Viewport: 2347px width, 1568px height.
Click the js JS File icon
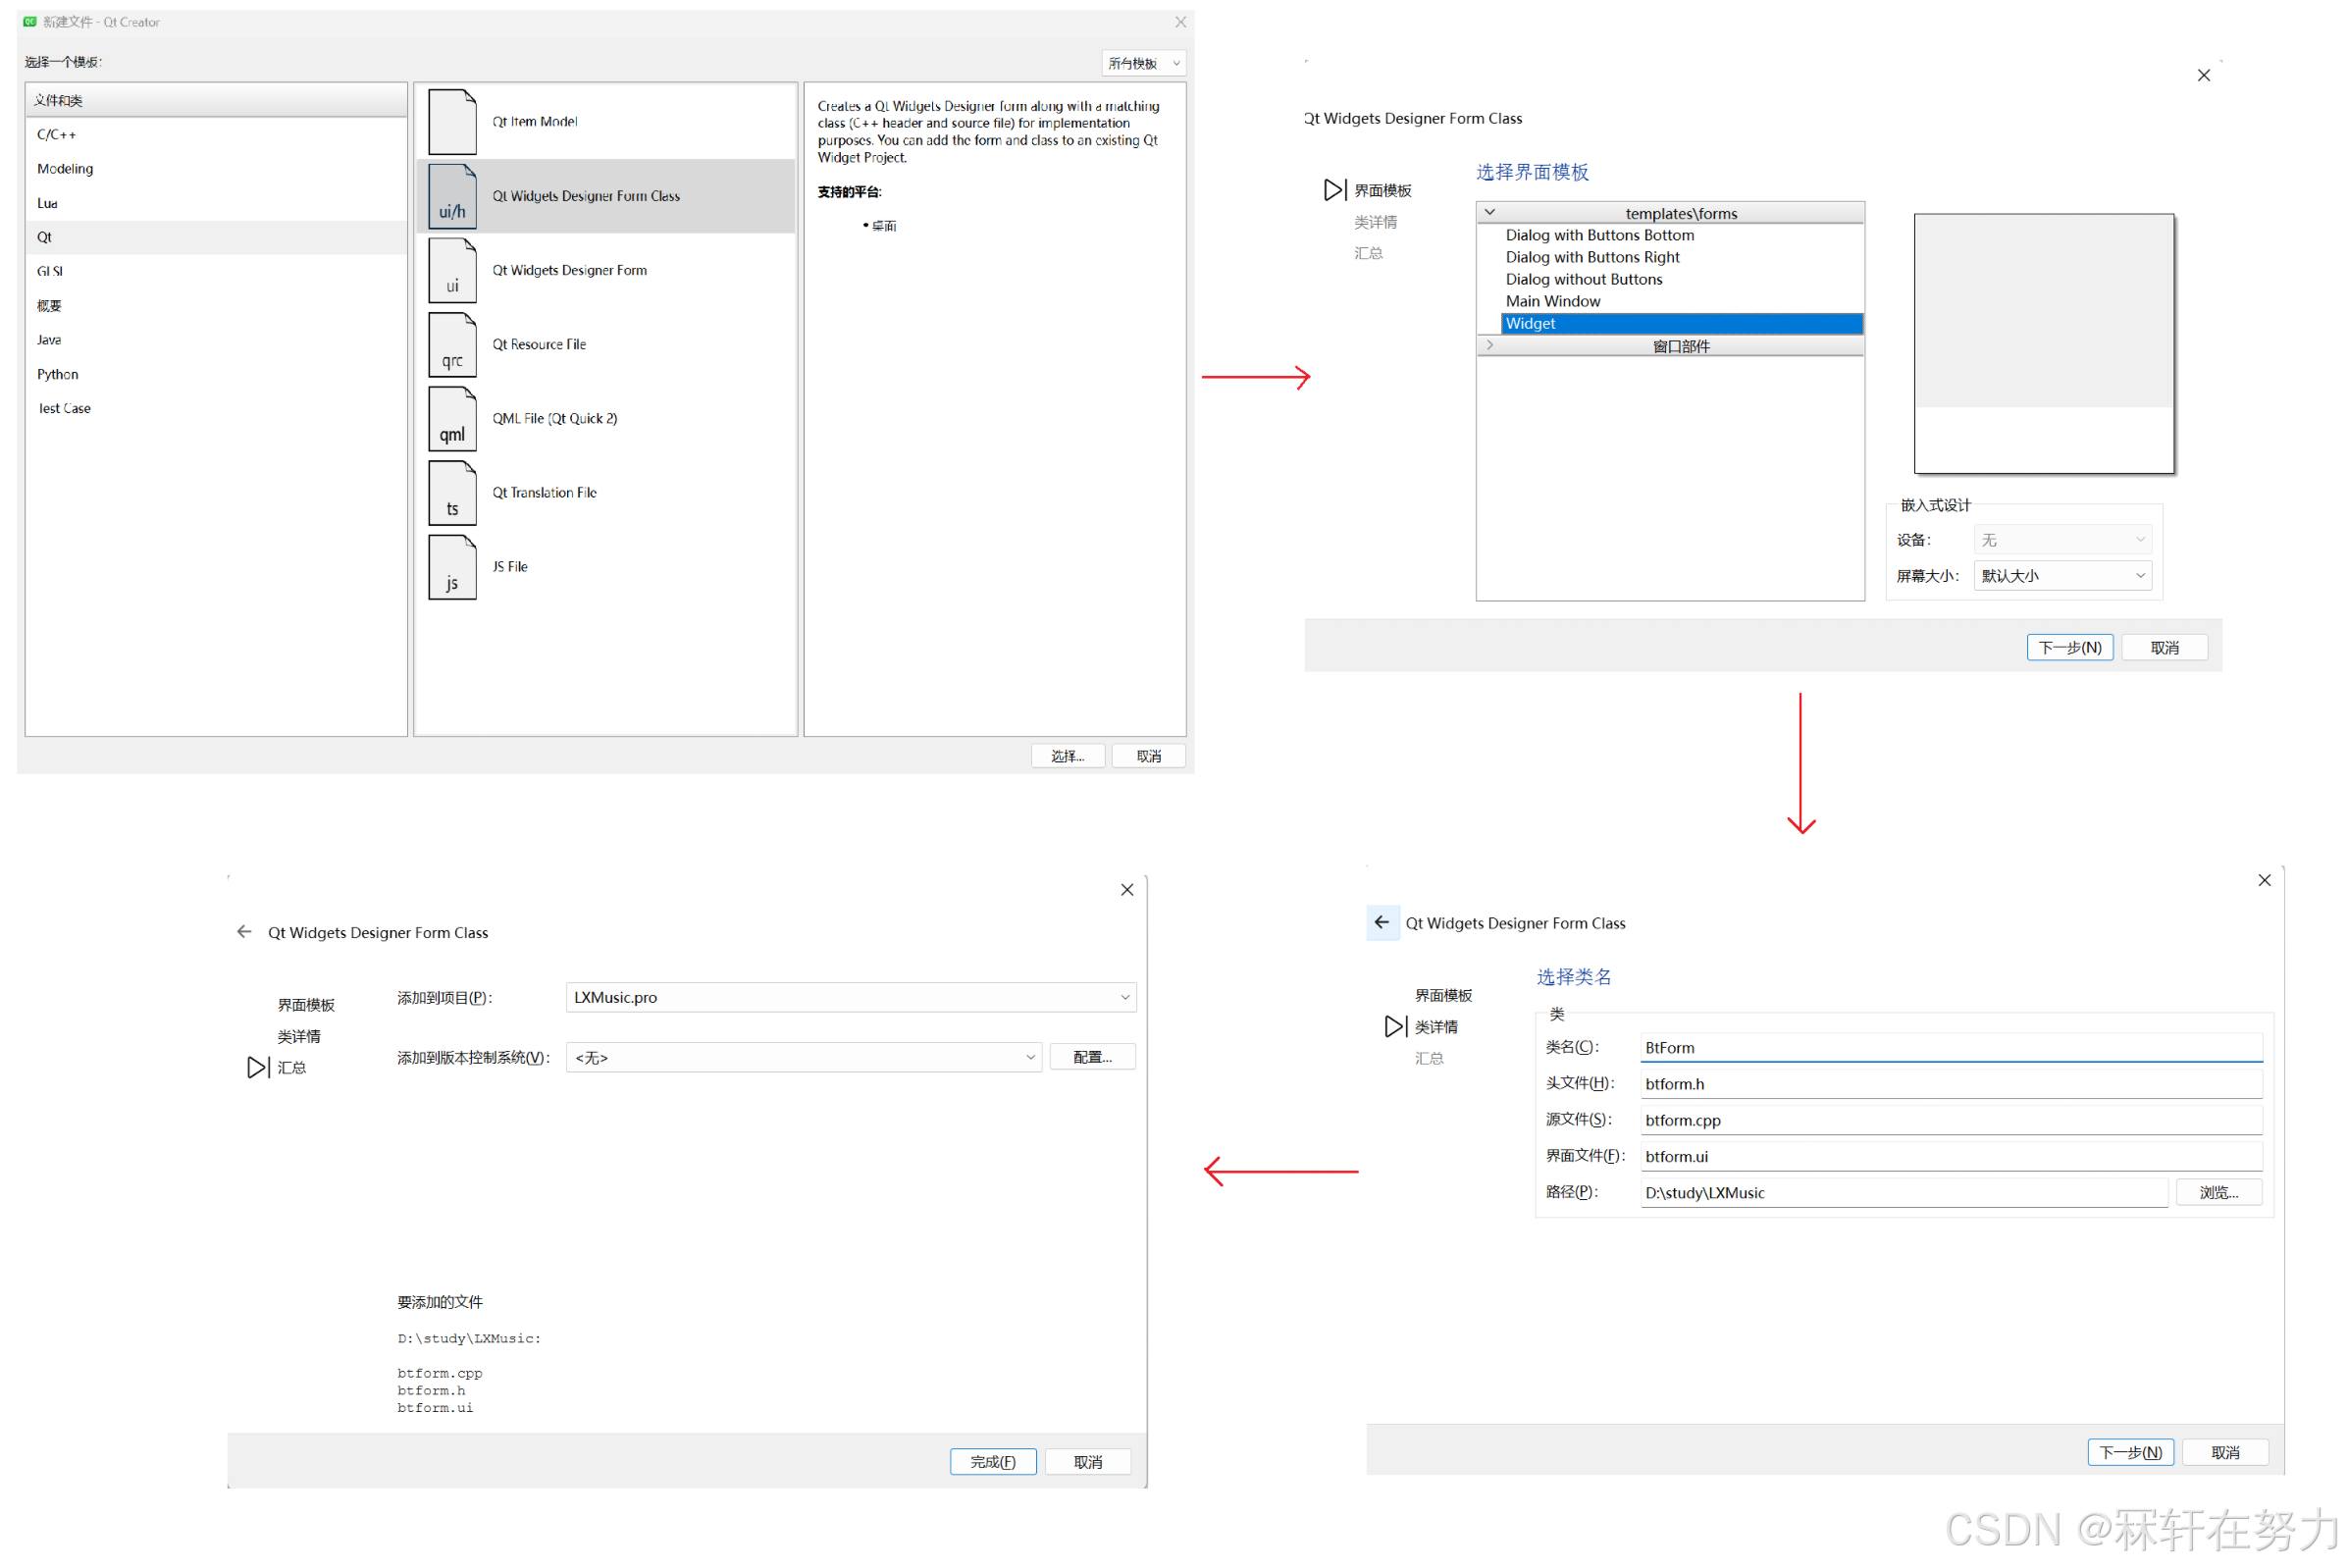click(x=452, y=566)
